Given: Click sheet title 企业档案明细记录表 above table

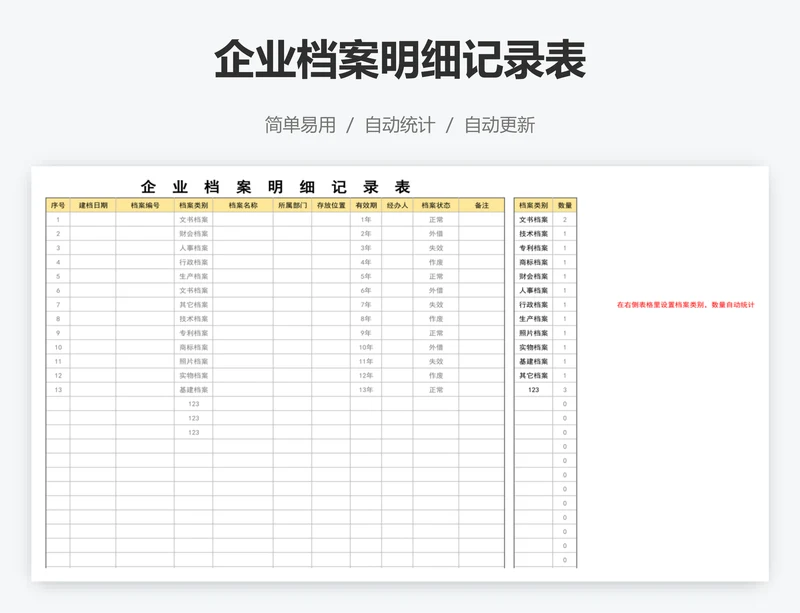Looking at the screenshot, I should 276,187.
